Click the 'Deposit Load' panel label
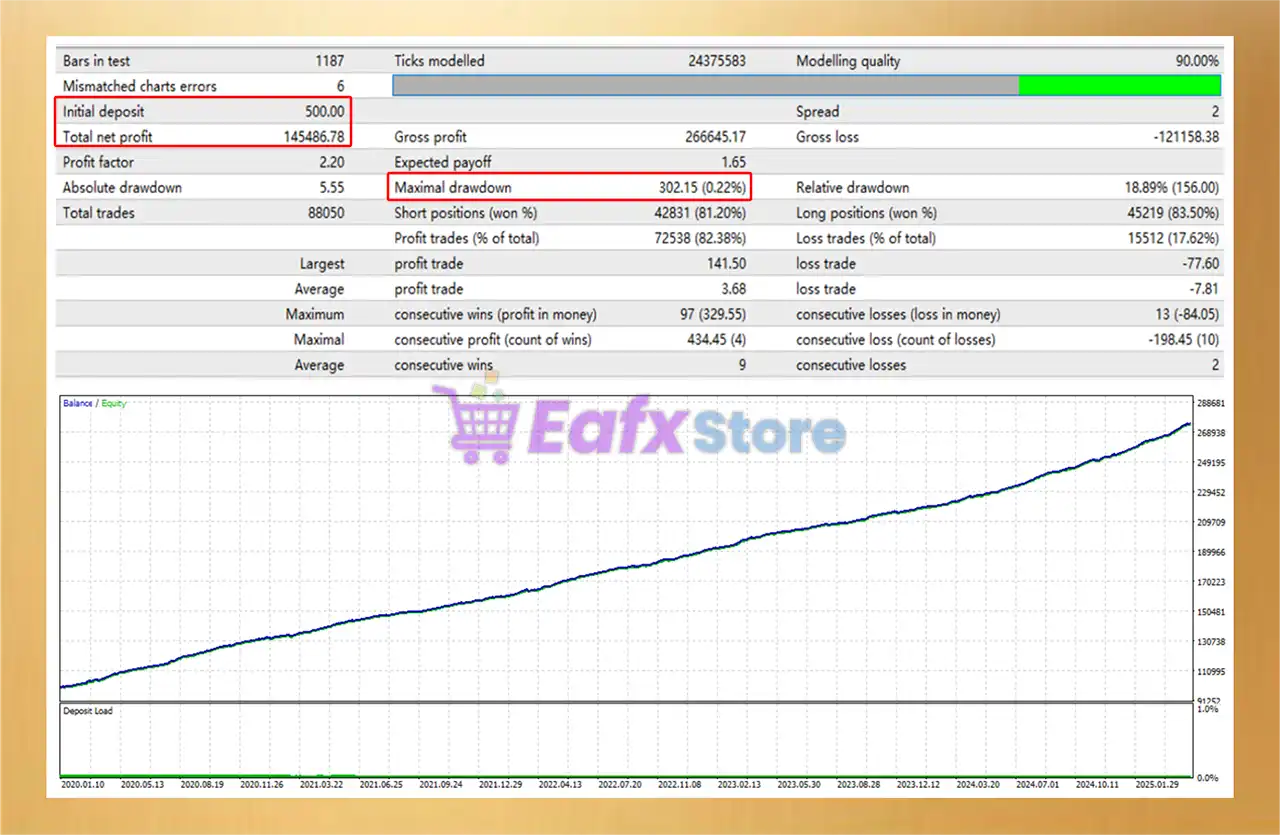 [88, 711]
